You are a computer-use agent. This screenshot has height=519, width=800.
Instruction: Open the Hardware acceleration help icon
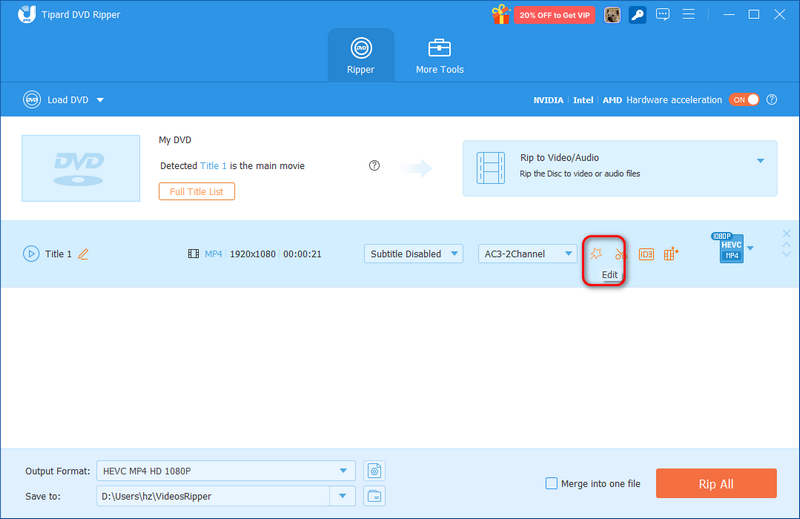(x=772, y=100)
